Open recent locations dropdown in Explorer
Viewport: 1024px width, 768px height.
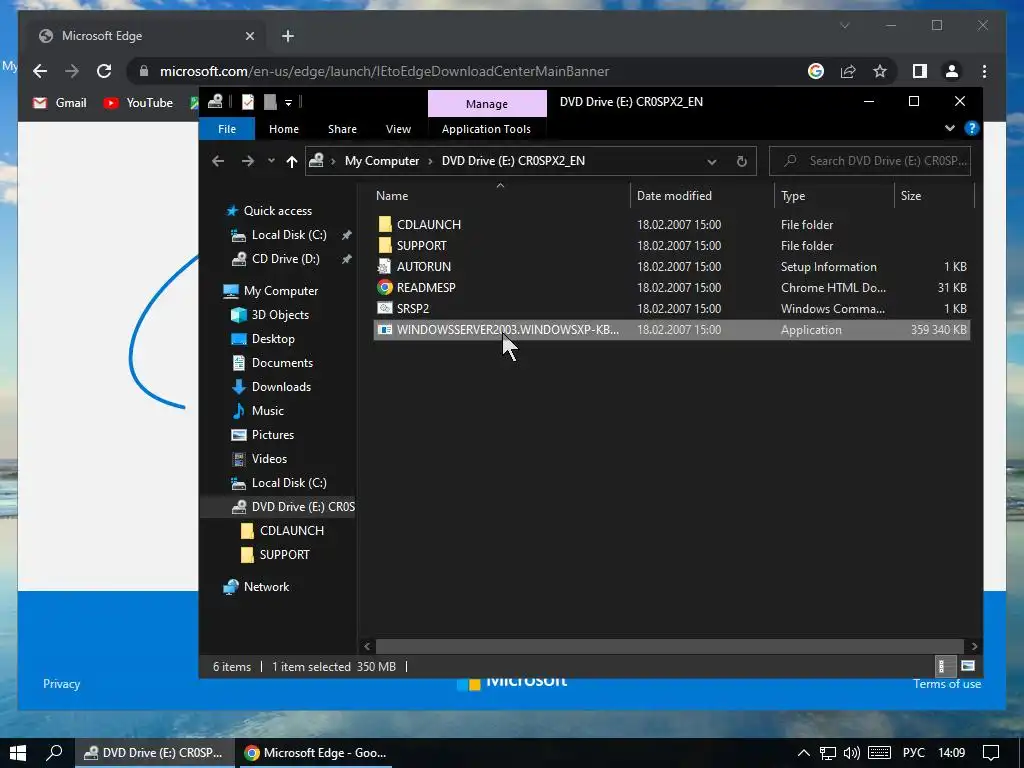click(x=271, y=161)
